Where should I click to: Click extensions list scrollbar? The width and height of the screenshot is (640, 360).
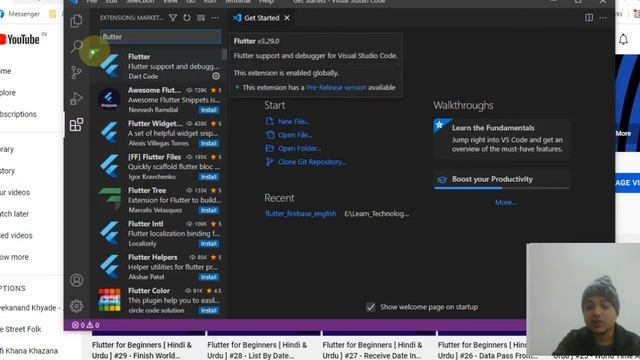(224, 54)
